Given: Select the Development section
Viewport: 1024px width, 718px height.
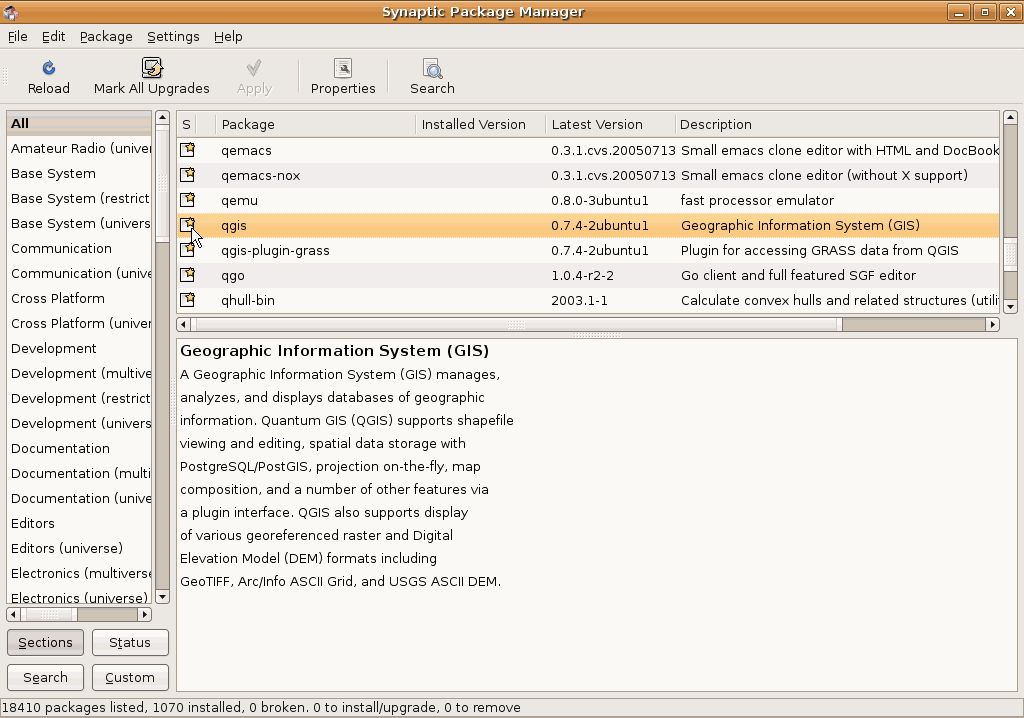Looking at the screenshot, I should click(79, 348).
